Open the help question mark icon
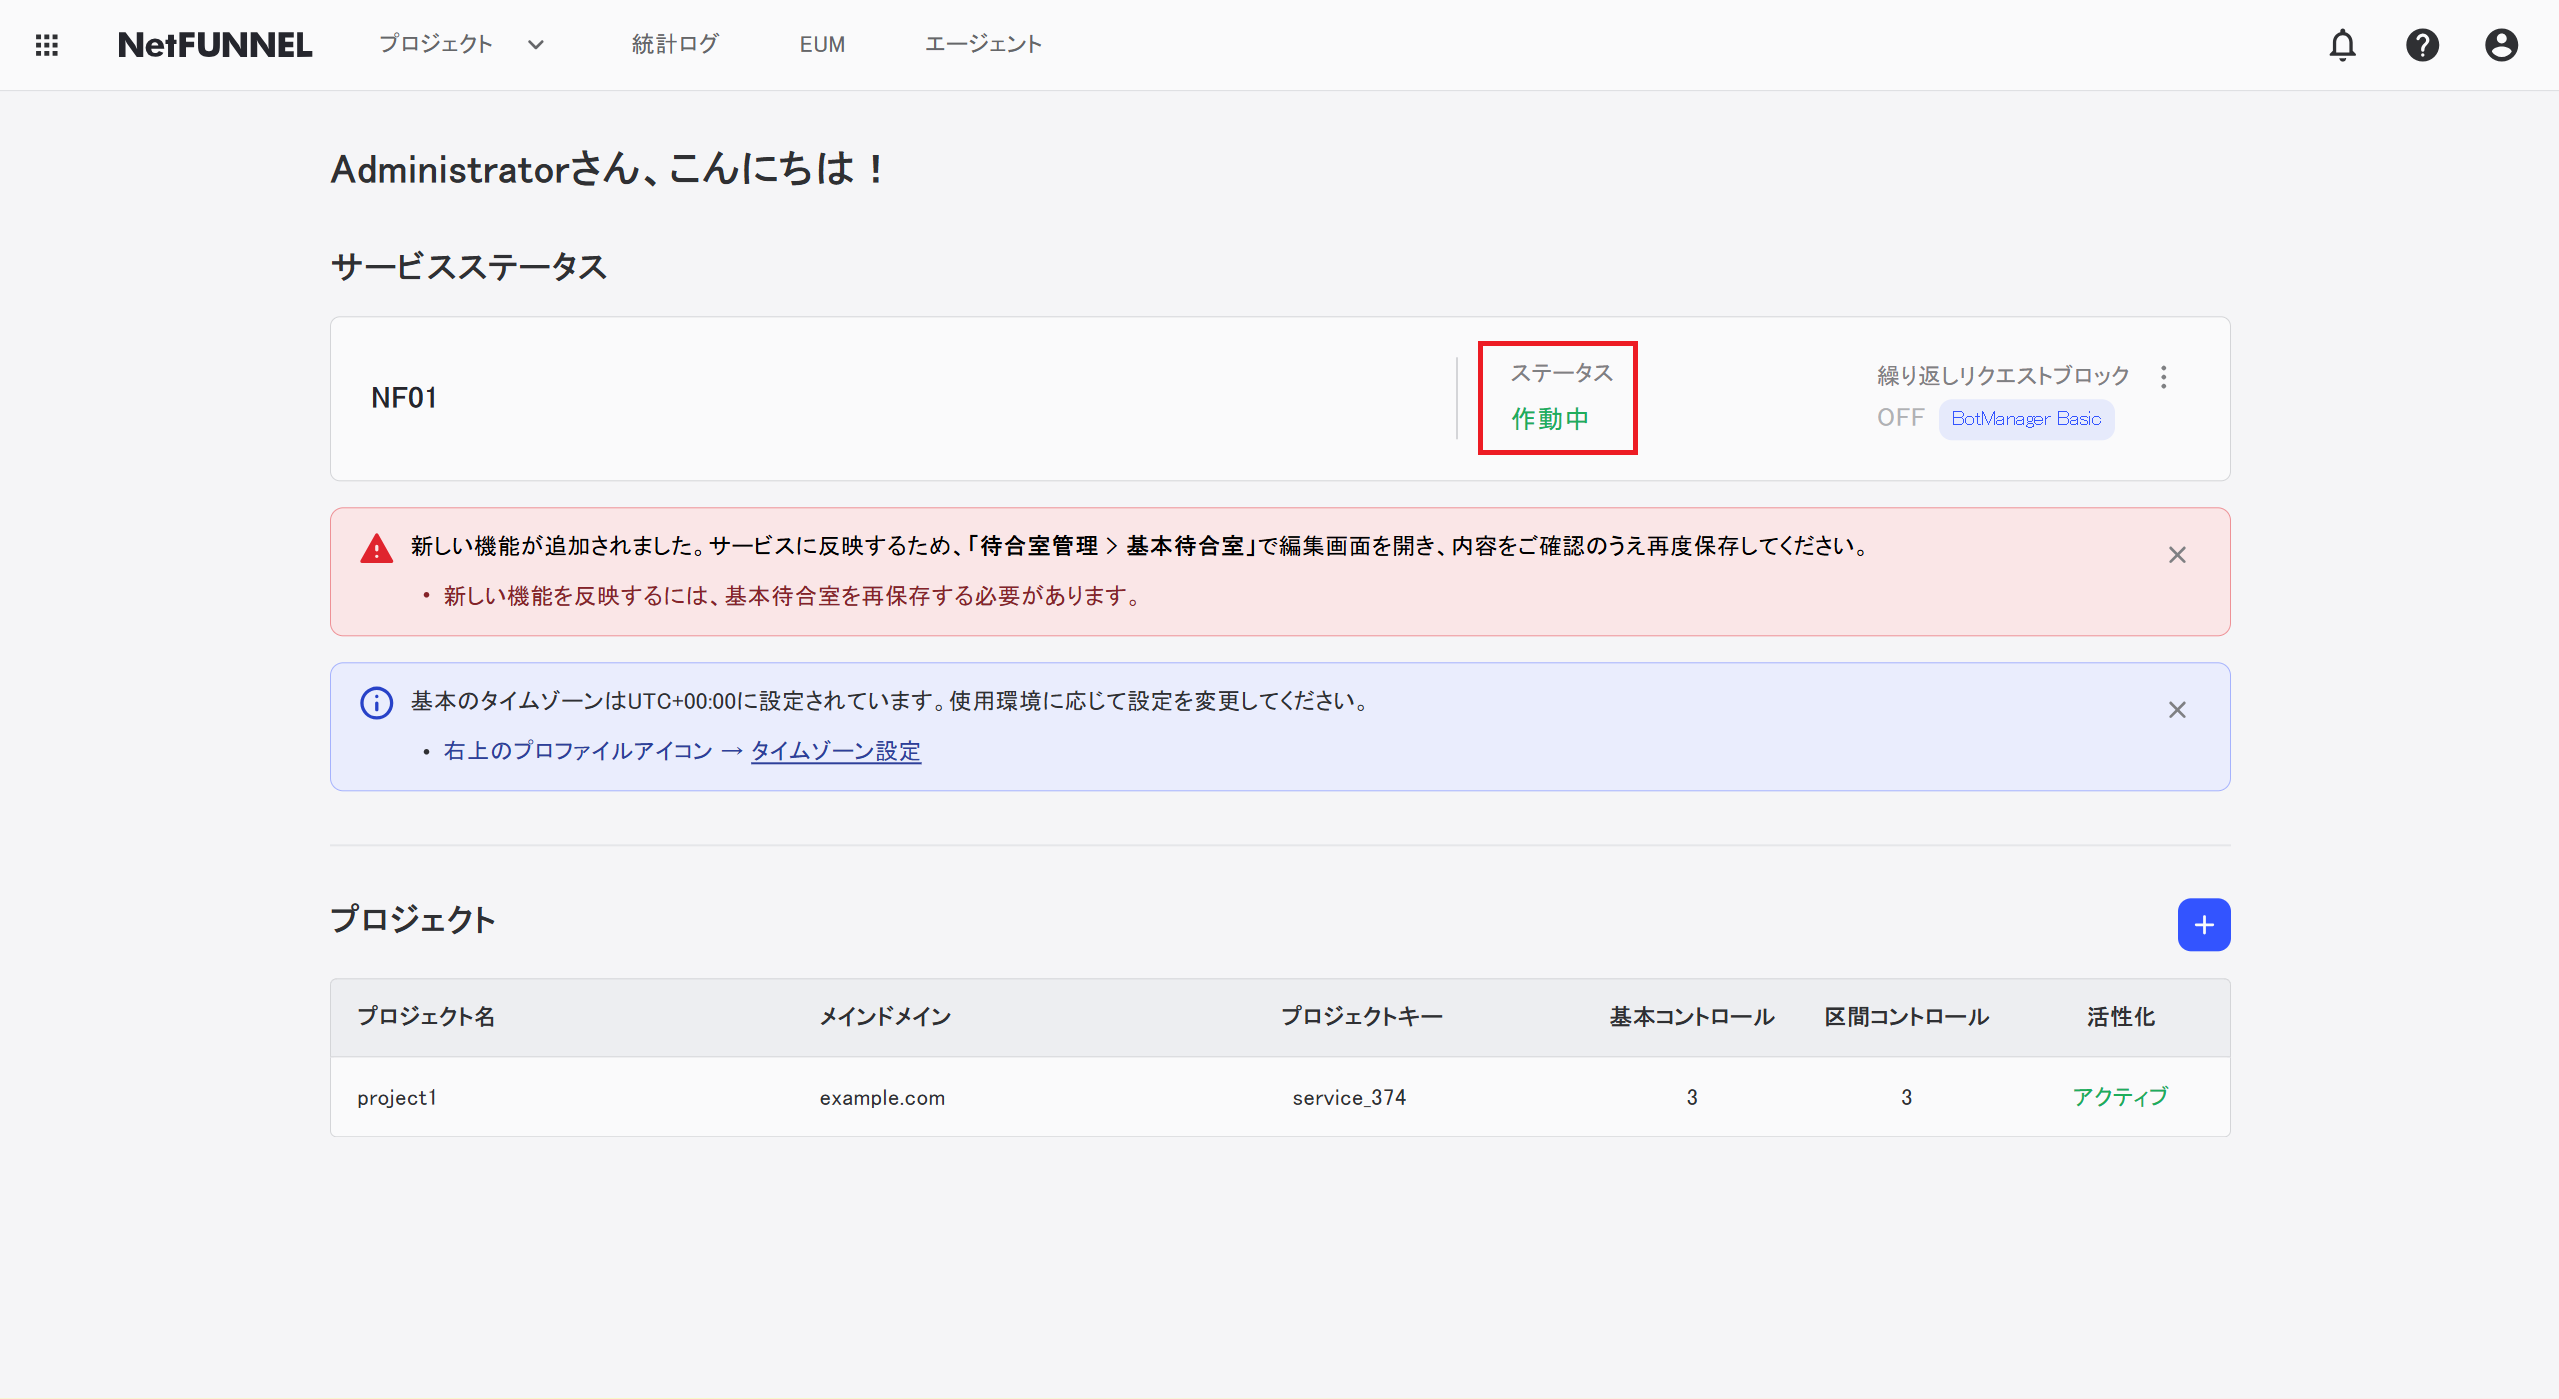This screenshot has height=1399, width=2559. click(2421, 45)
